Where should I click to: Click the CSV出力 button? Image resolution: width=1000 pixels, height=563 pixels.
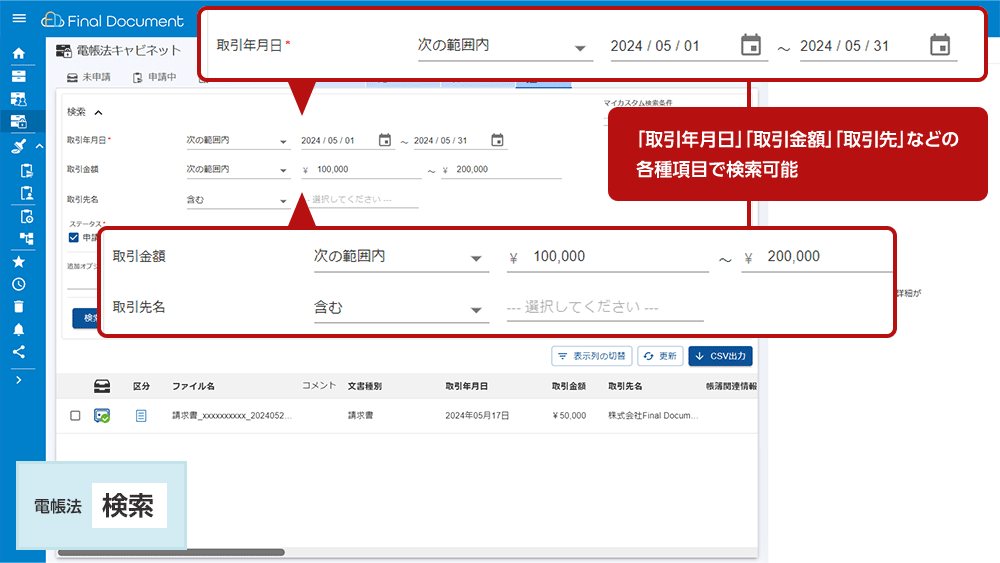click(721, 356)
